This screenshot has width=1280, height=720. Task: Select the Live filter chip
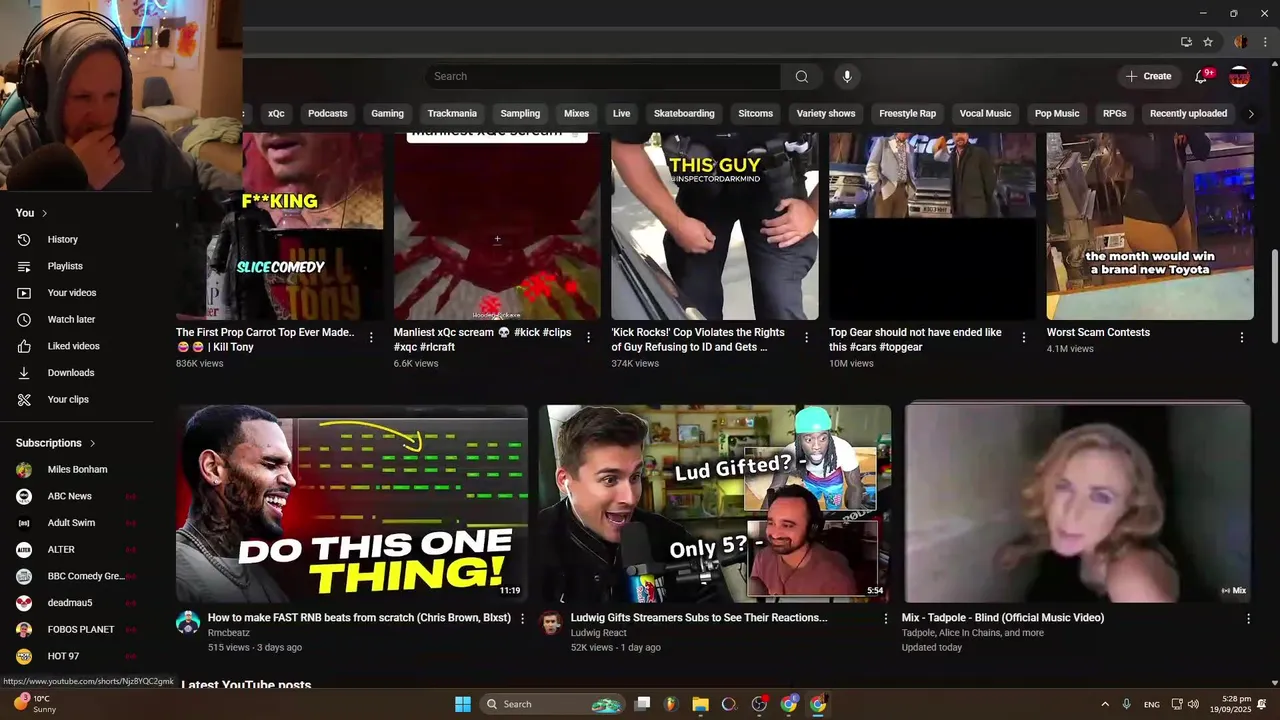622,113
